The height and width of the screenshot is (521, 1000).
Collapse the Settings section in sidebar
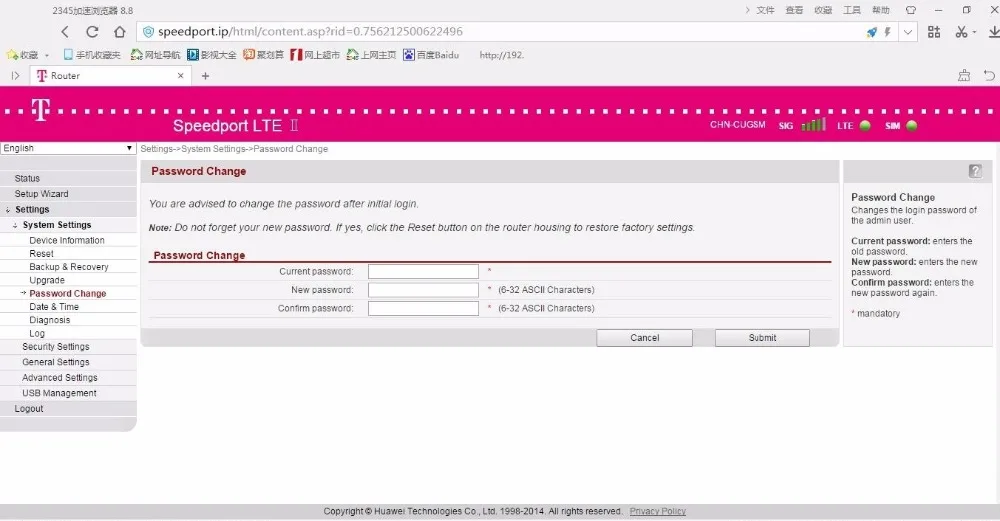[32, 209]
